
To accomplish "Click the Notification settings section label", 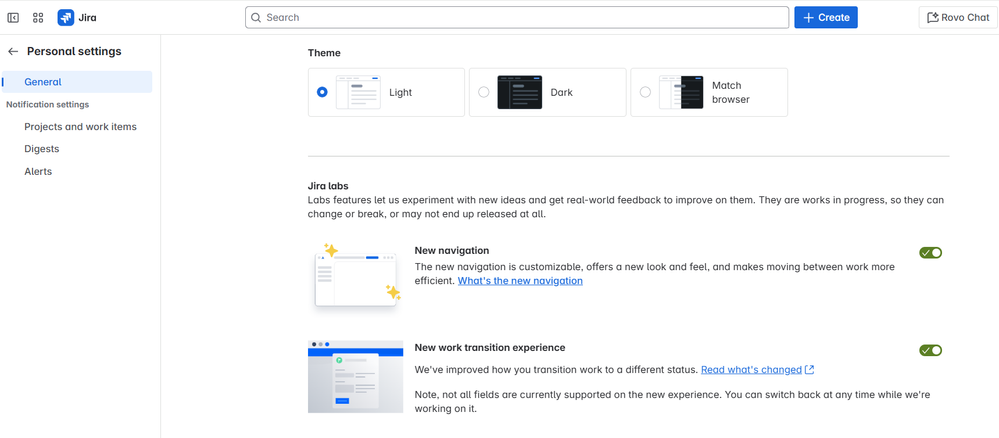I will click(x=48, y=105).
